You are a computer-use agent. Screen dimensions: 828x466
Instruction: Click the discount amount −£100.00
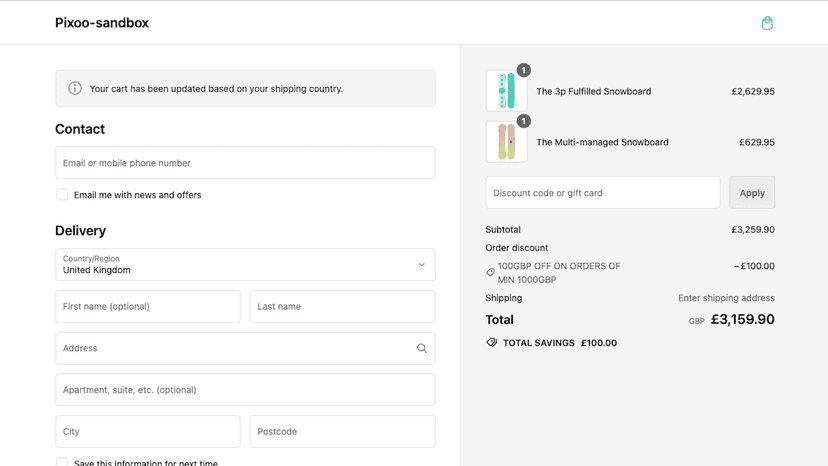[754, 266]
